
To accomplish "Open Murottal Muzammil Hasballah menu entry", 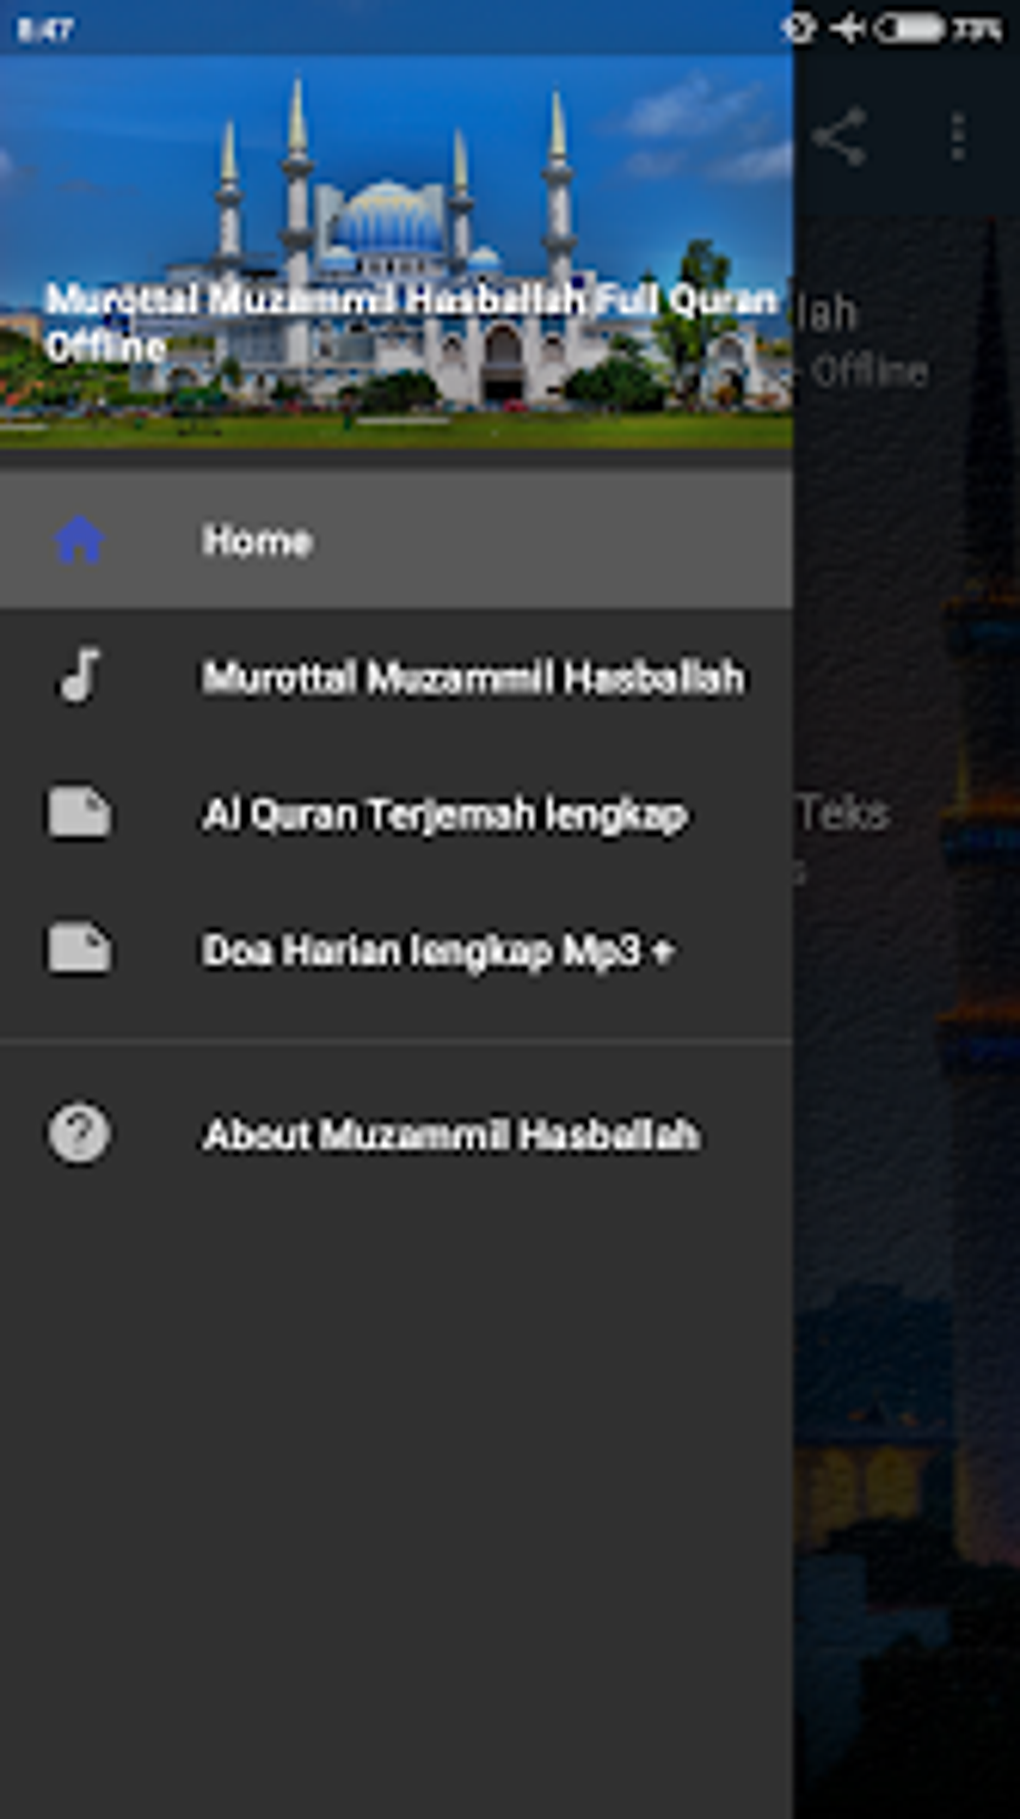I will [473, 678].
